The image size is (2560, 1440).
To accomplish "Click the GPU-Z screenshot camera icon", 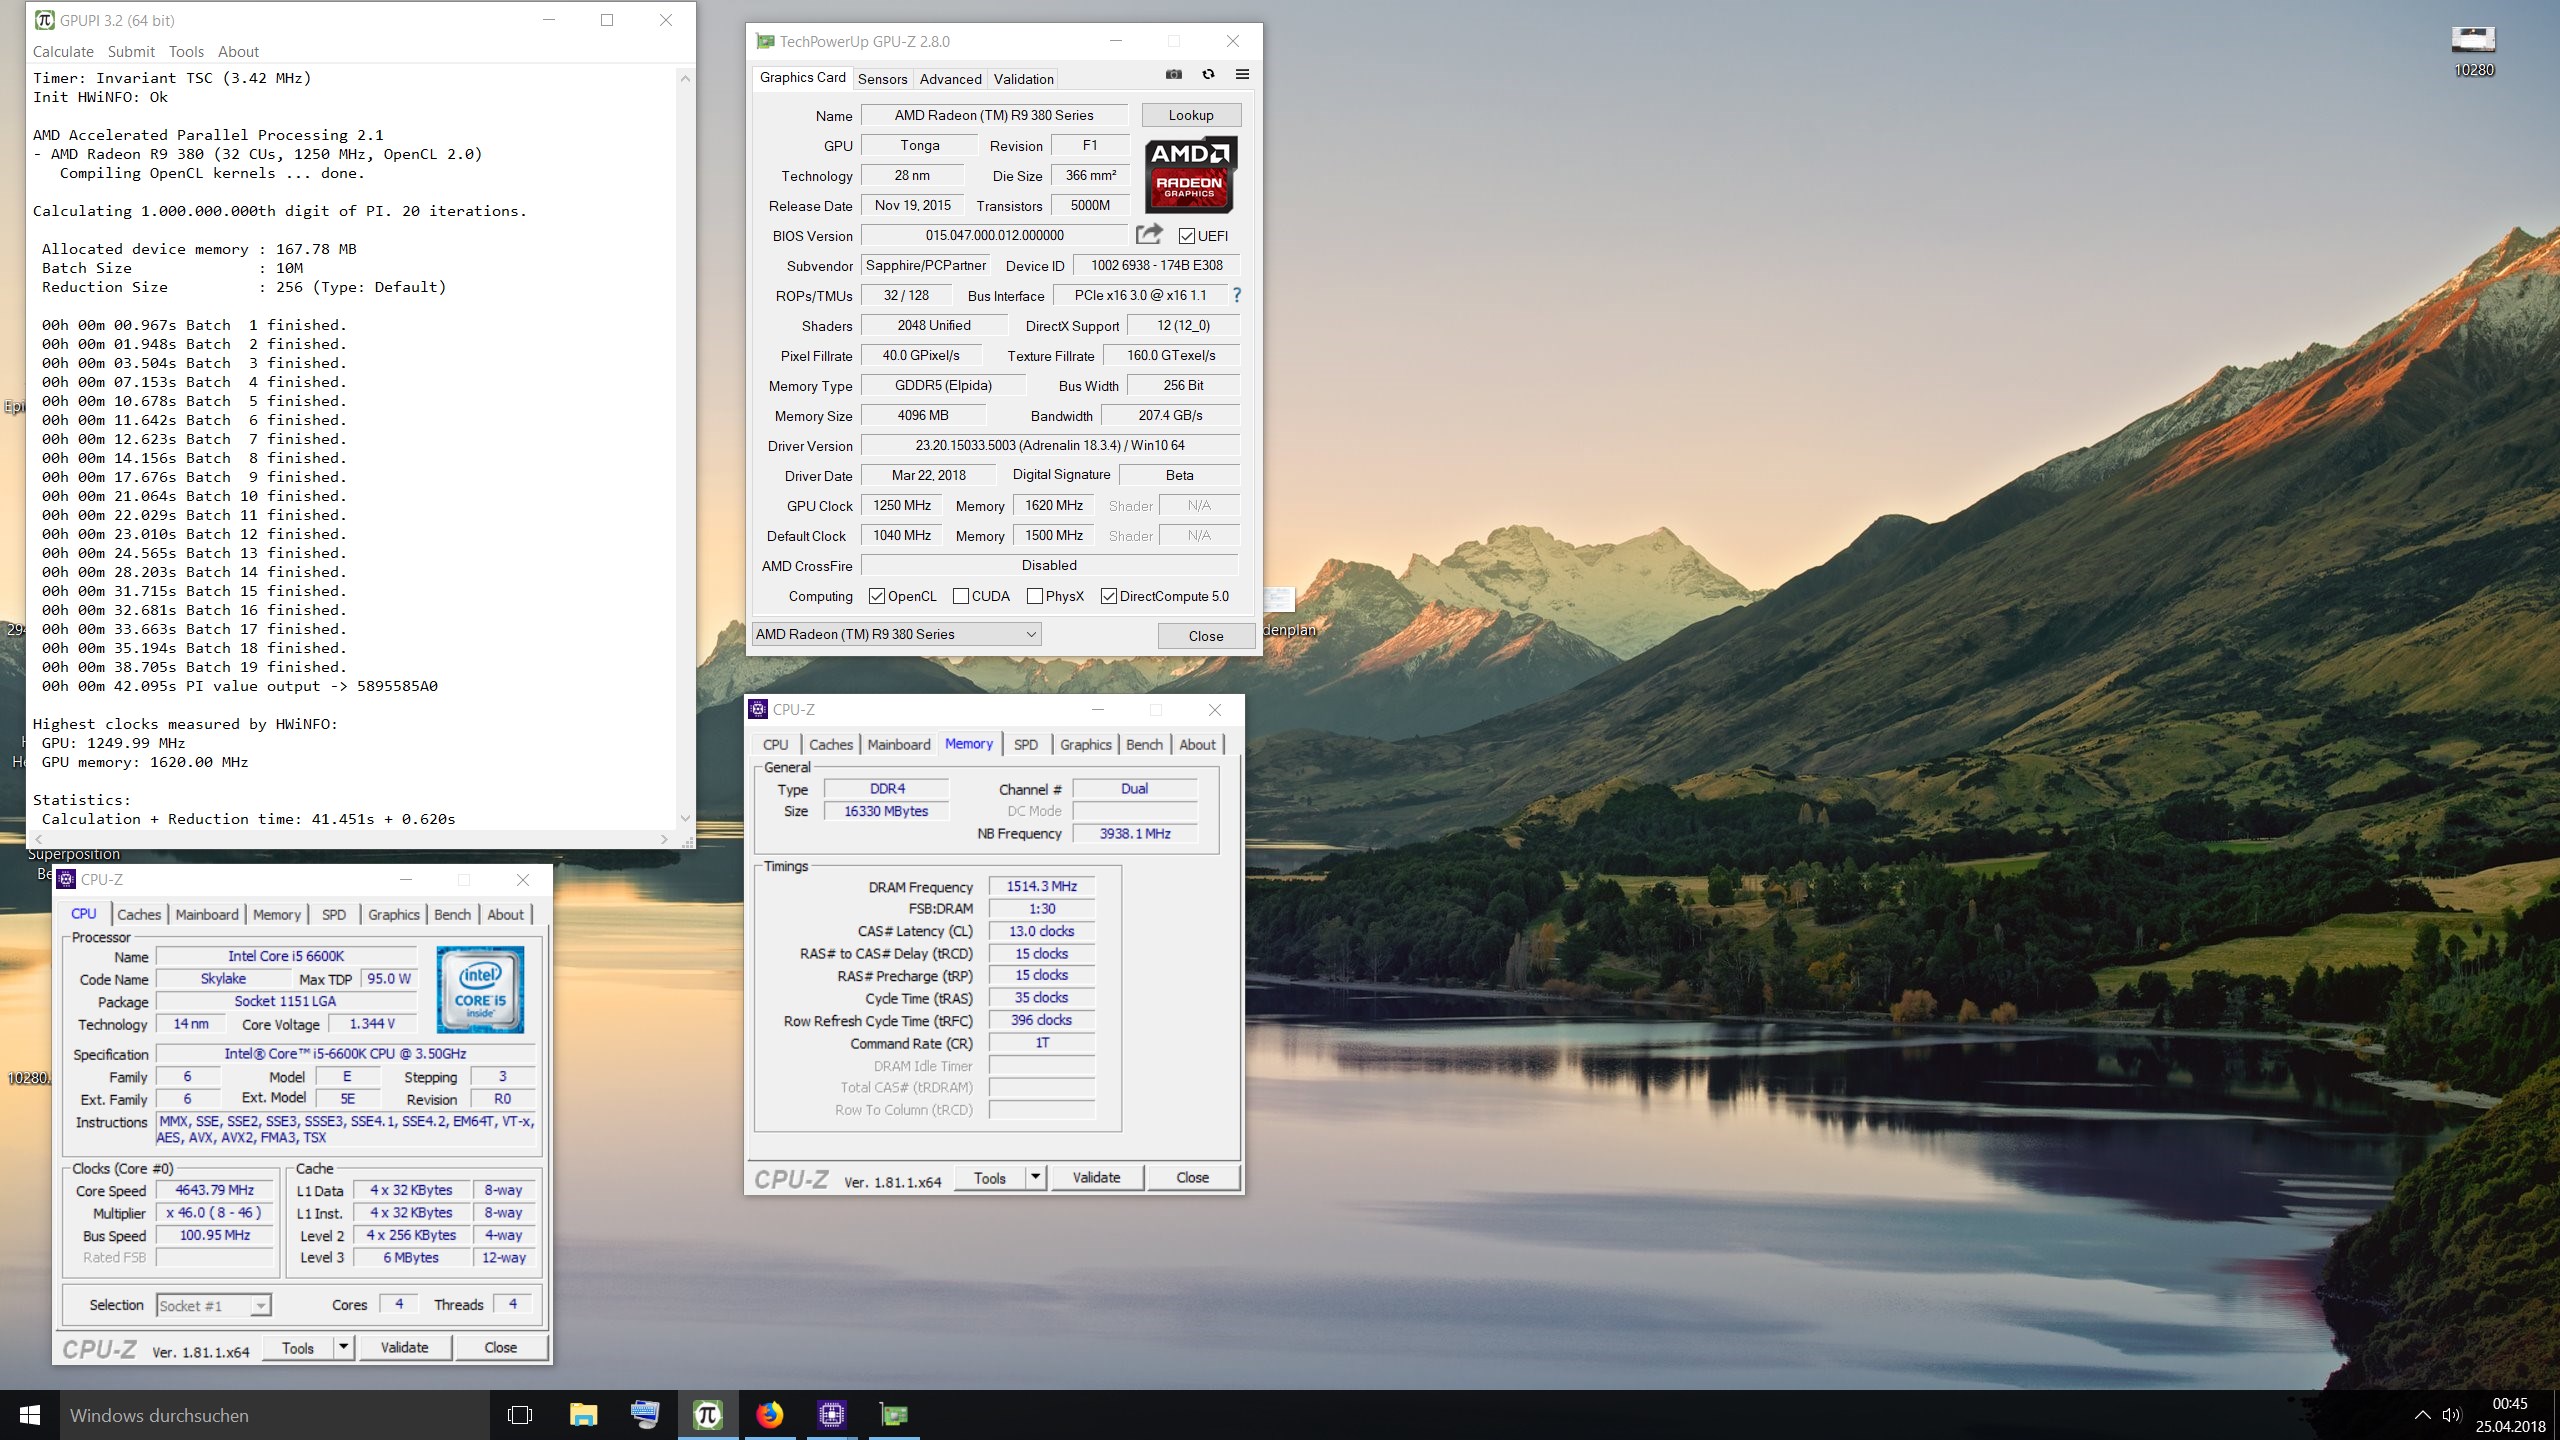I will point(1174,75).
